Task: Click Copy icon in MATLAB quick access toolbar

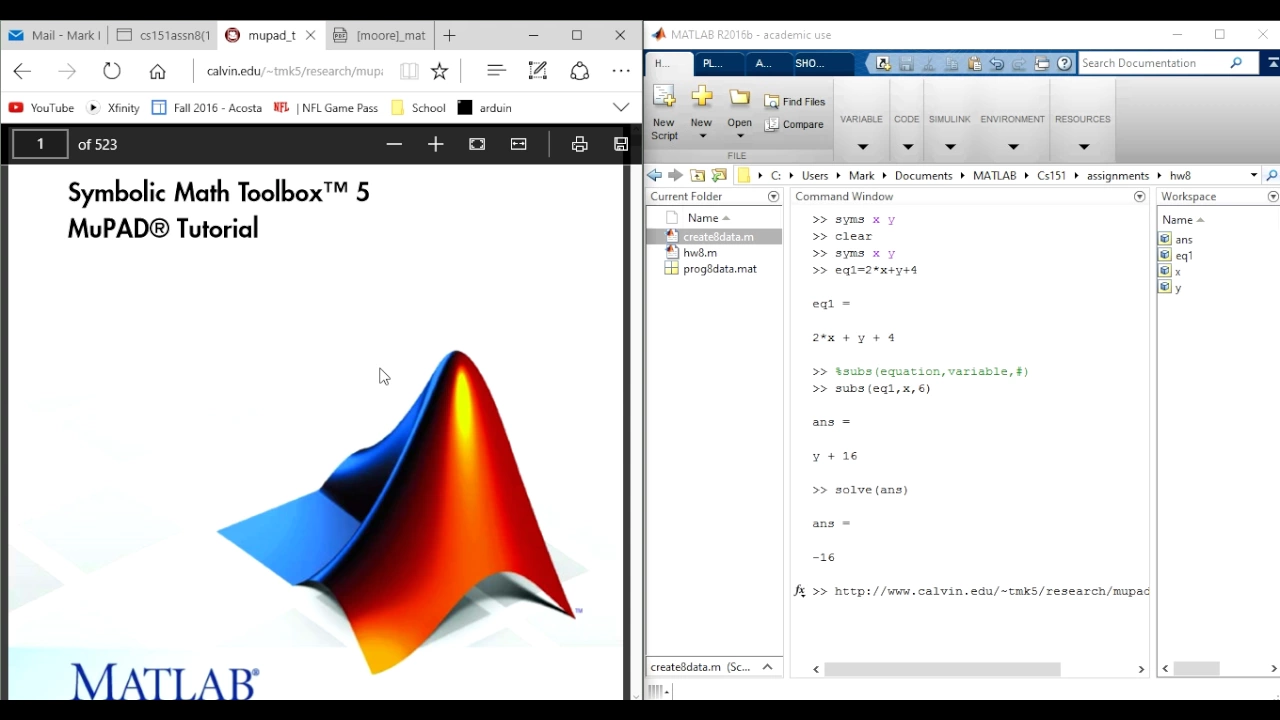Action: tap(951, 63)
